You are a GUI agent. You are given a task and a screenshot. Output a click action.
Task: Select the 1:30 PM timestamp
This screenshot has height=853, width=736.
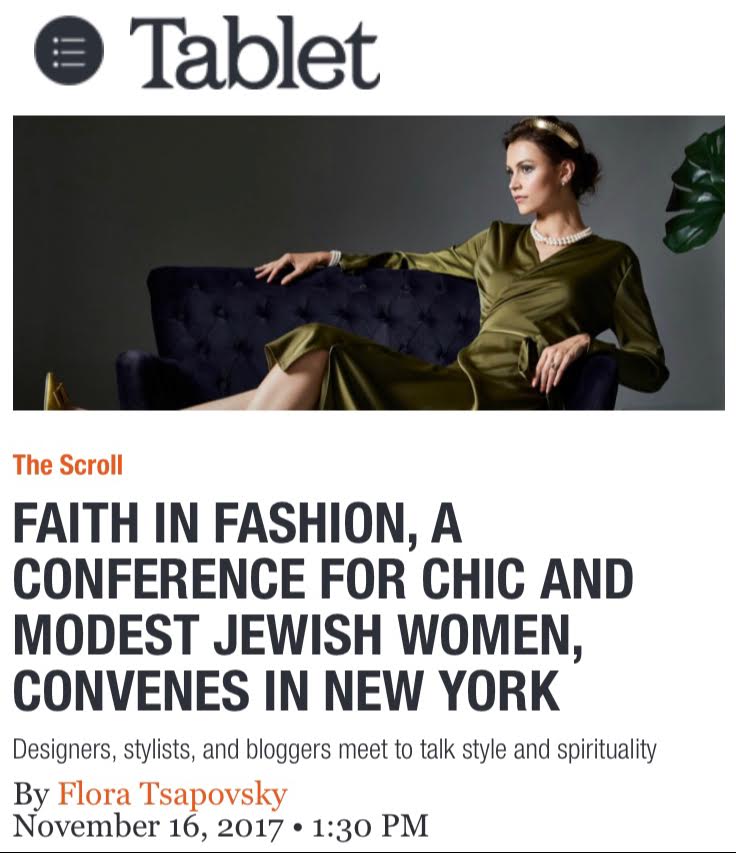(370, 825)
